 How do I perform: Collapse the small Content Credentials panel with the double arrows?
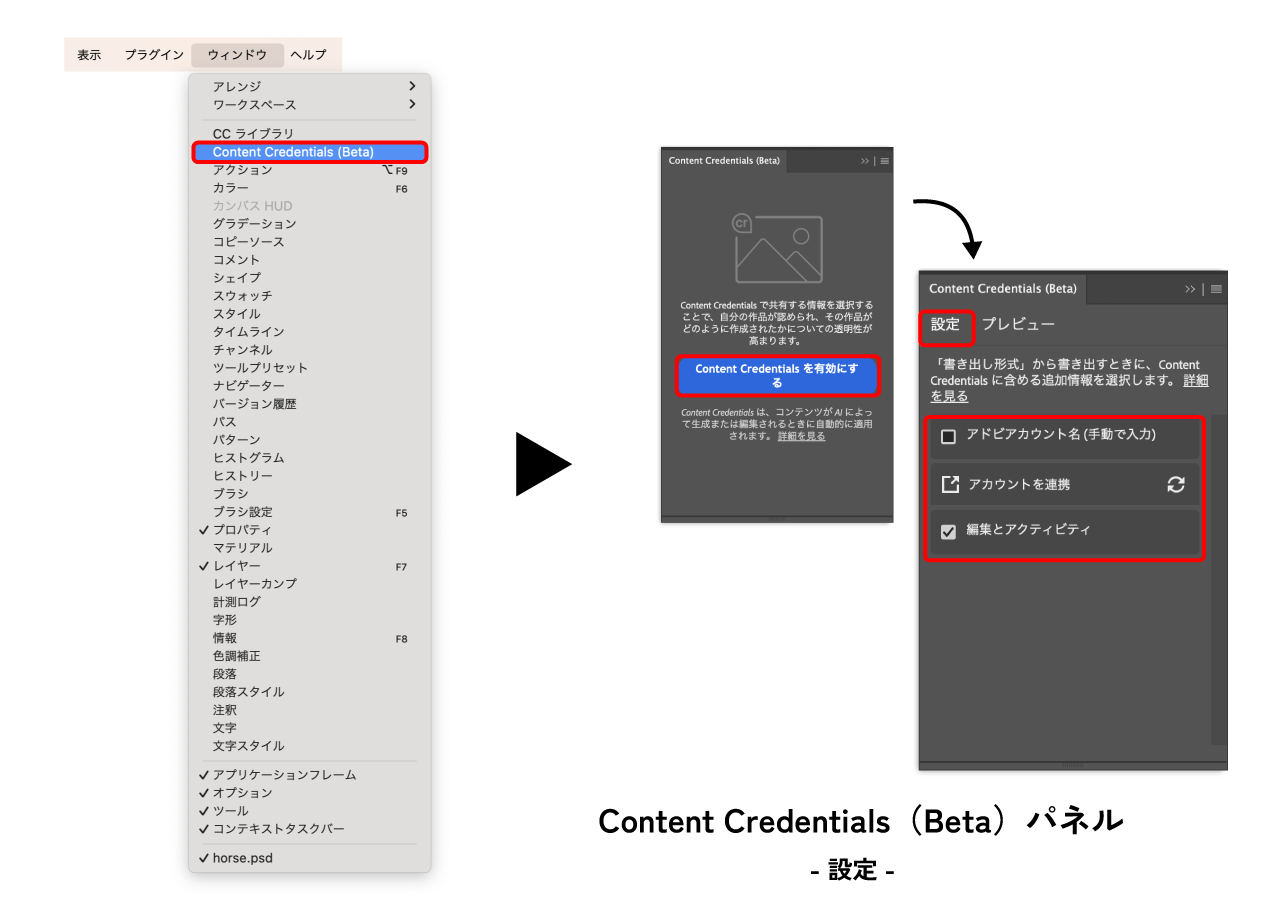coord(865,161)
